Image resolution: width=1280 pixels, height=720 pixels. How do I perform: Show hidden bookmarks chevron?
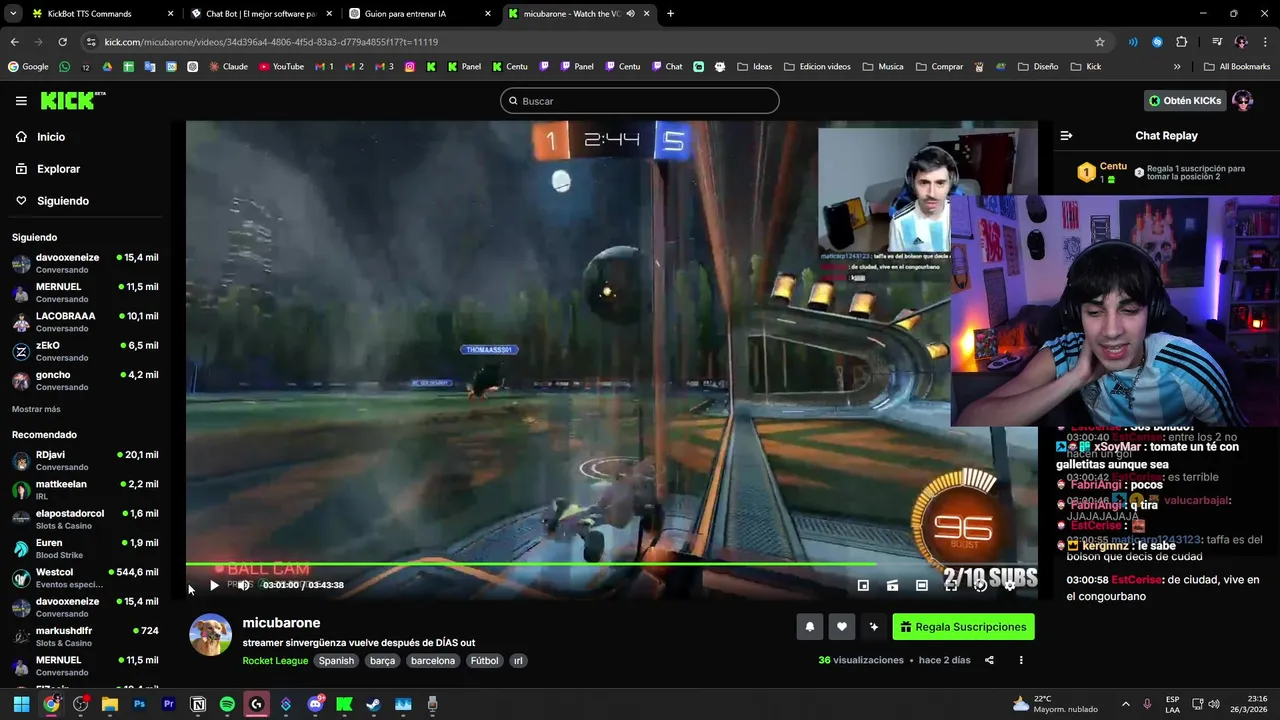1177,67
